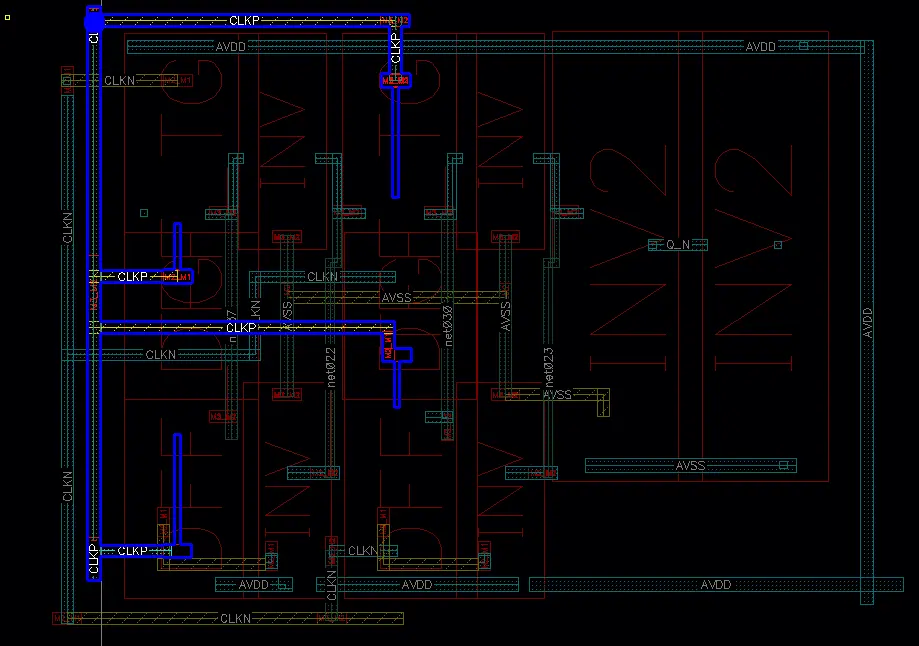Click the horizontal AVSS label between net022 and net030
Viewport: 919px width, 646px height.
(396, 298)
